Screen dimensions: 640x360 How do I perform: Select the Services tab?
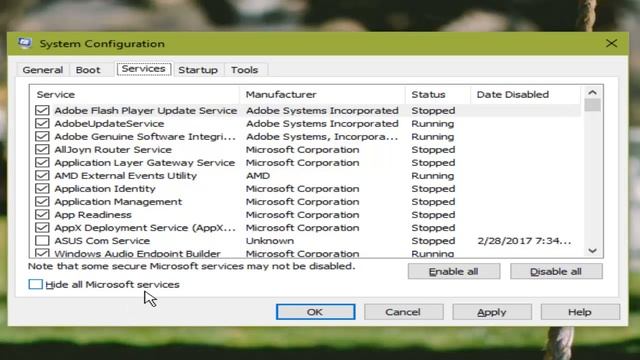(x=144, y=69)
